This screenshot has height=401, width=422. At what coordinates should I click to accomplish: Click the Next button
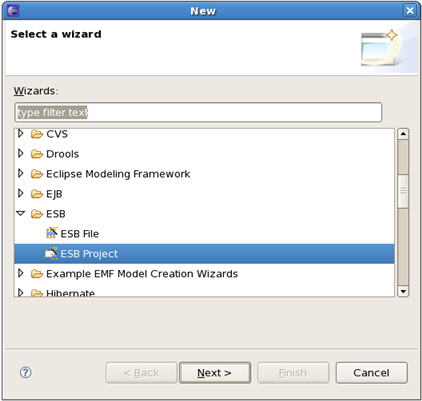pos(215,372)
